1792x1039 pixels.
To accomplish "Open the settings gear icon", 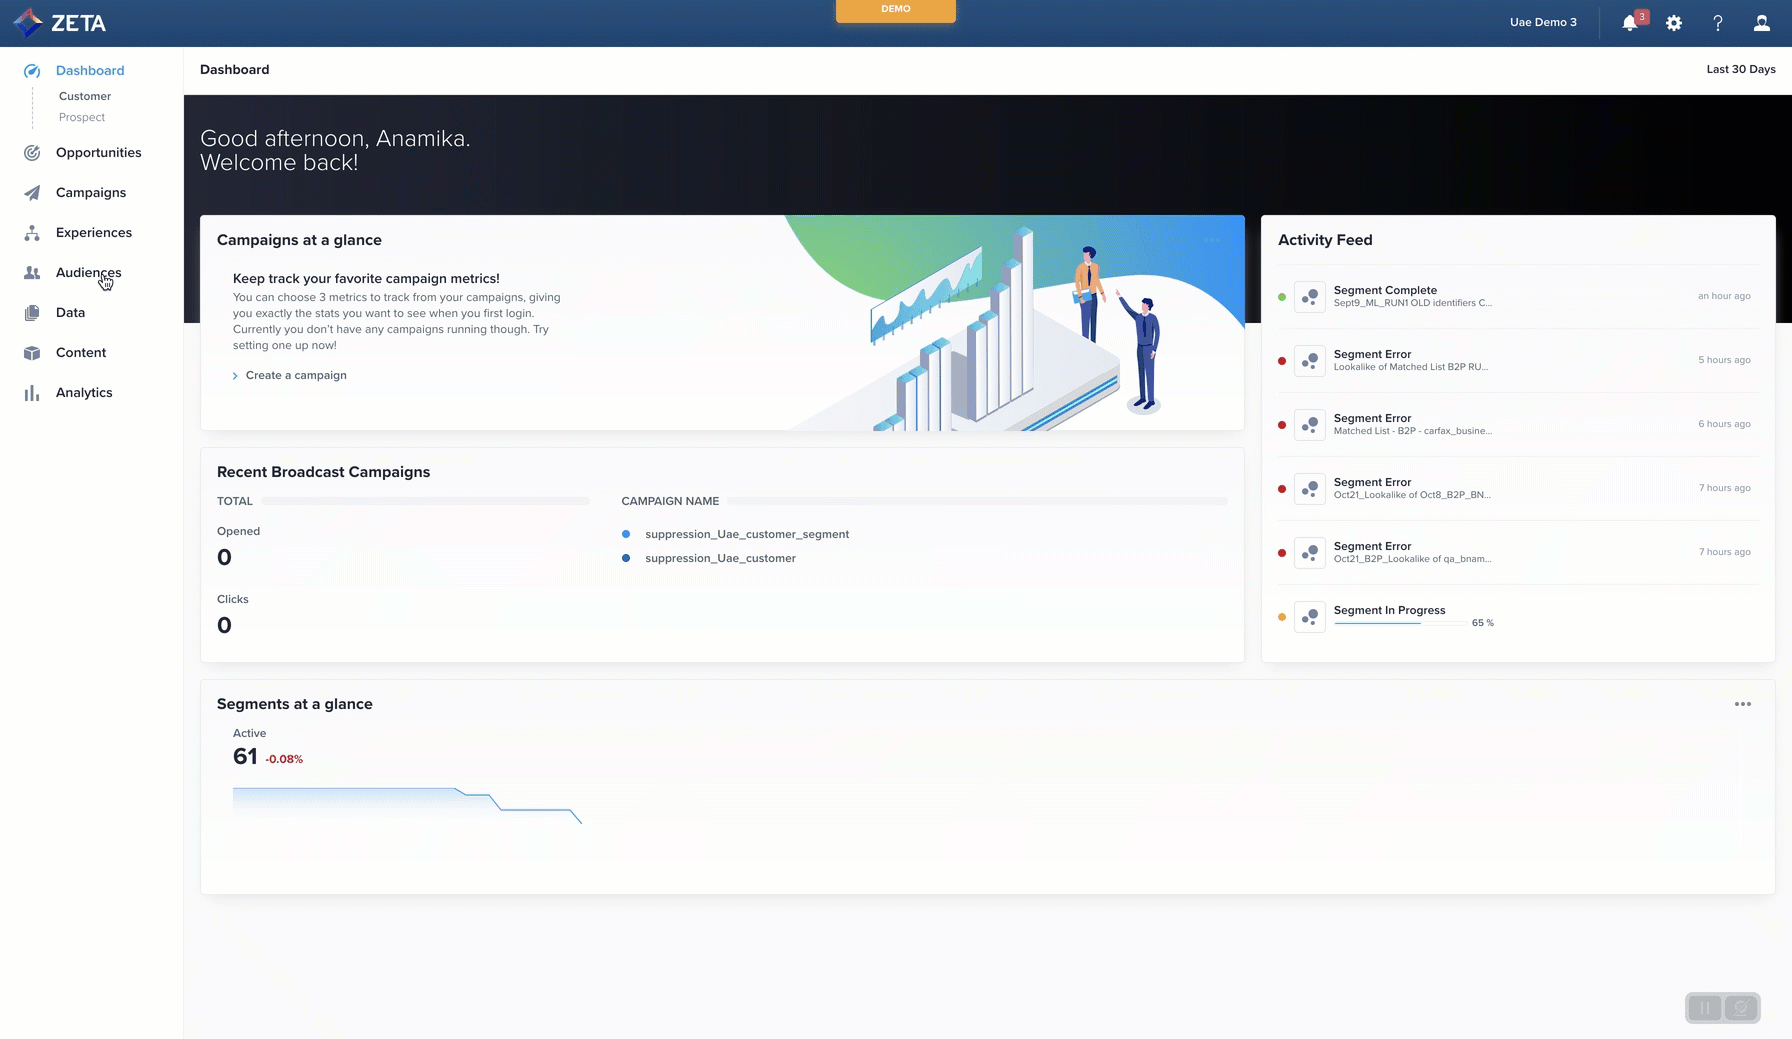I will point(1674,23).
